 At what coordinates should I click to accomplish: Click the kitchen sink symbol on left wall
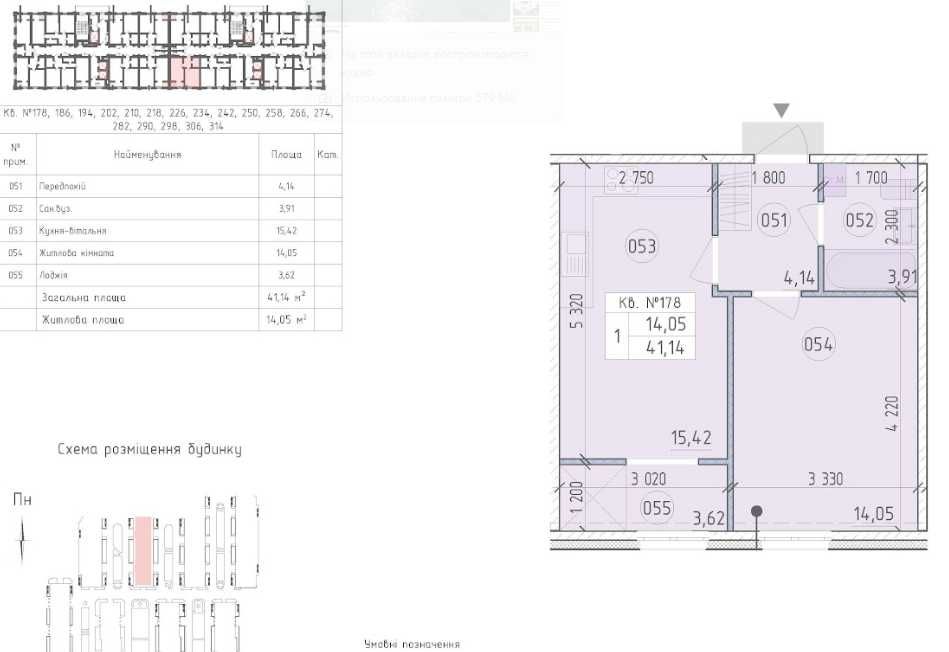coord(574,253)
